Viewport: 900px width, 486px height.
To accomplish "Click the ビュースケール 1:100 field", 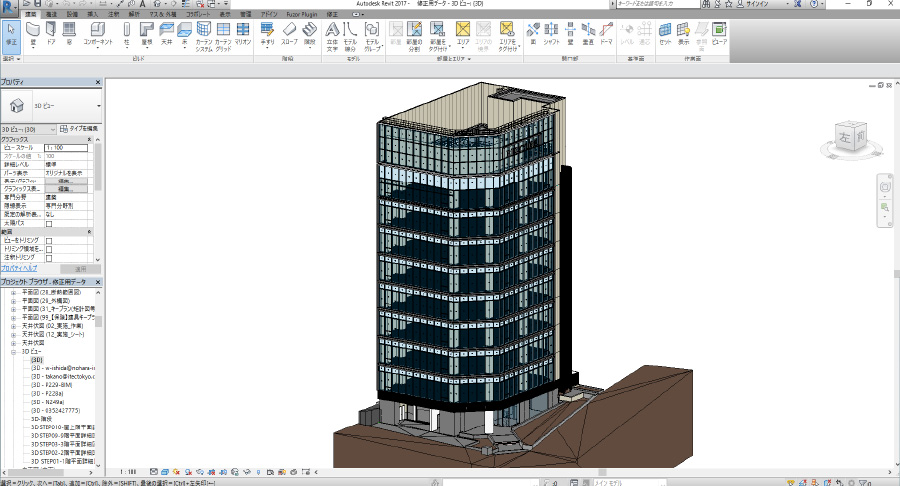I will tap(66, 148).
